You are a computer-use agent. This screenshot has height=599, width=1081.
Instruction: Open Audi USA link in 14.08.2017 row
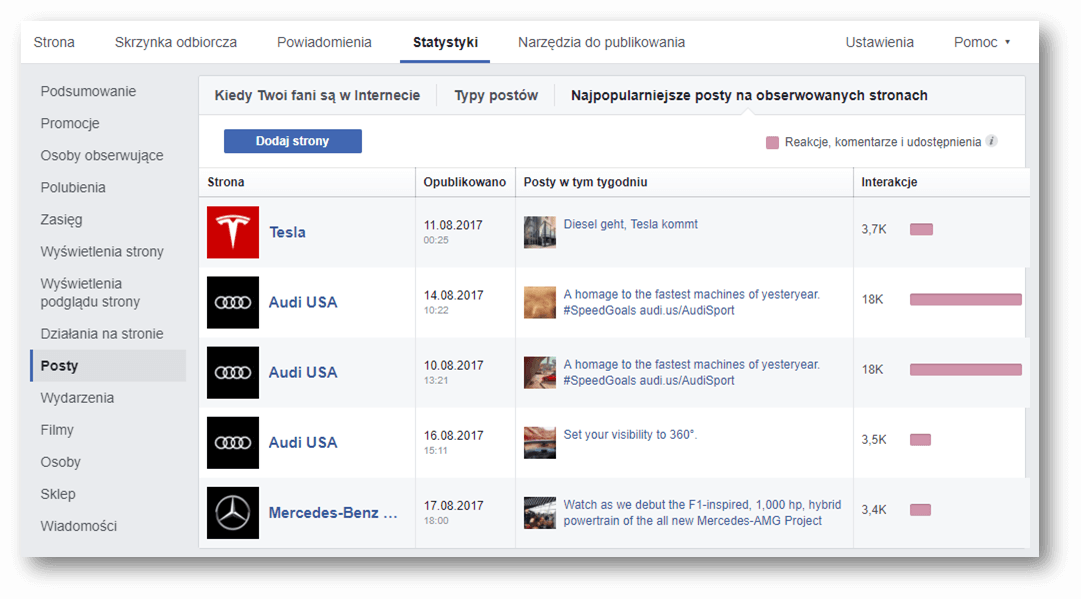click(x=303, y=303)
